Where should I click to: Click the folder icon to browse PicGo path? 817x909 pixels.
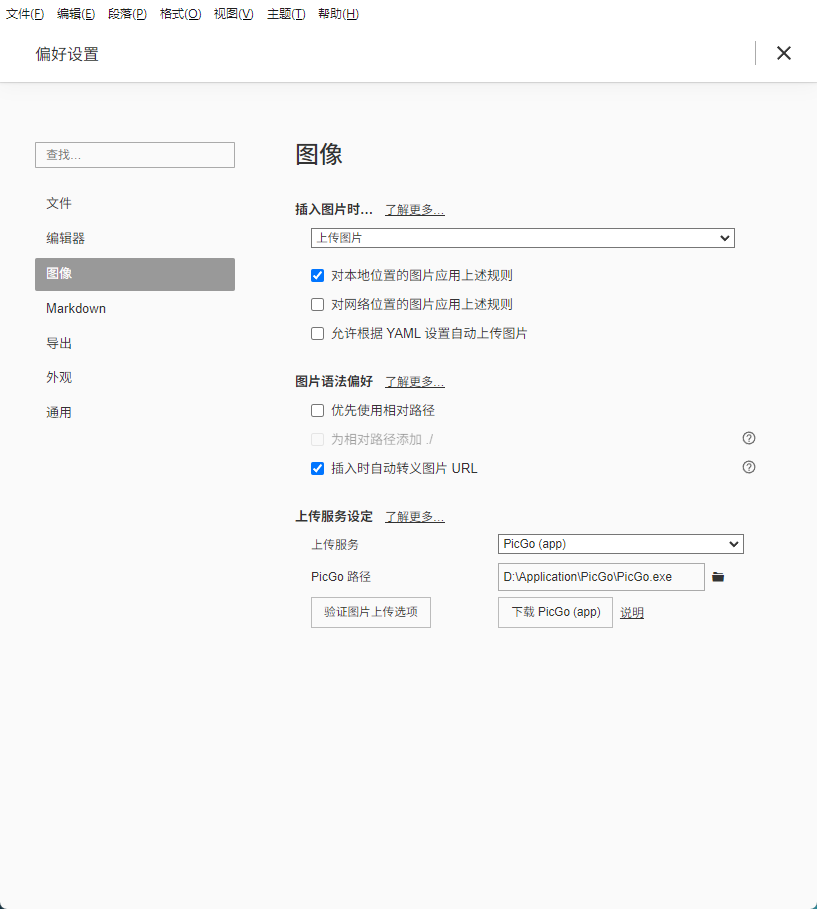pos(718,576)
